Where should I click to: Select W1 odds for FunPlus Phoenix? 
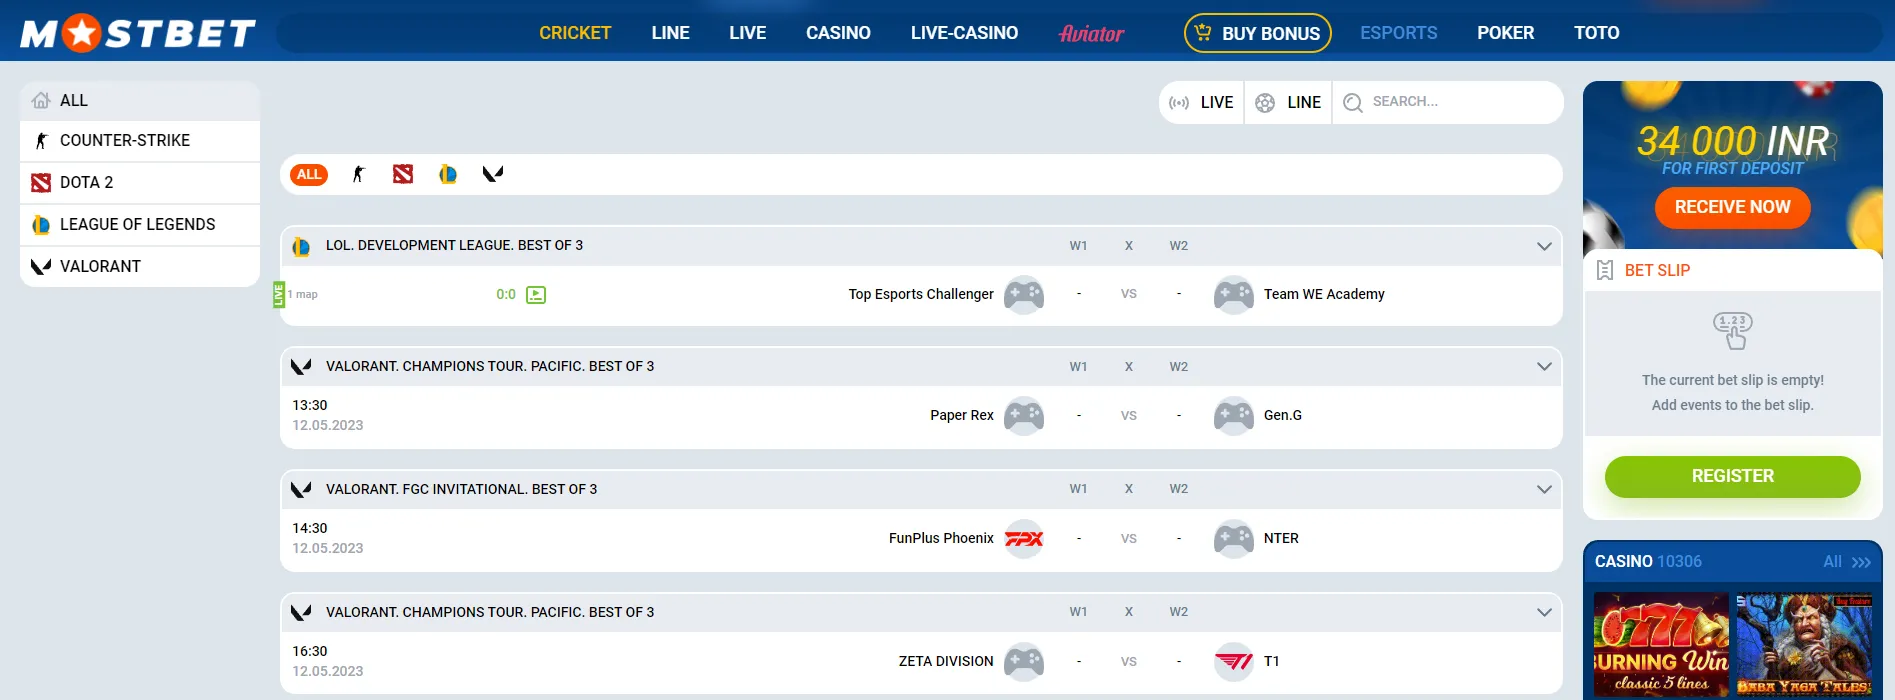[1078, 539]
